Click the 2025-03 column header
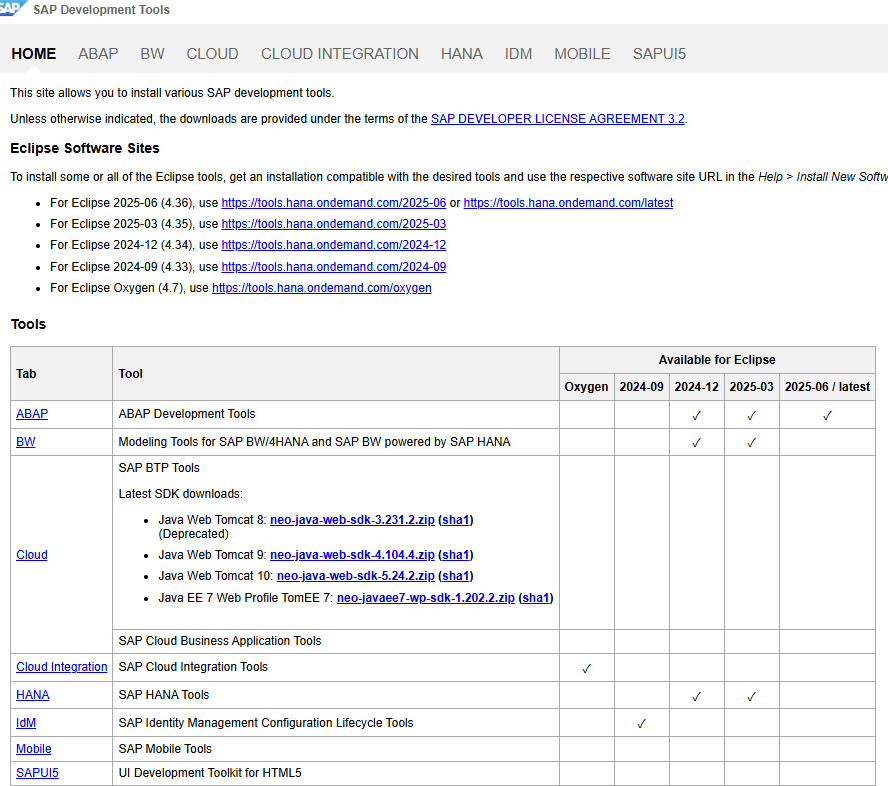This screenshot has height=786, width=888. (752, 387)
